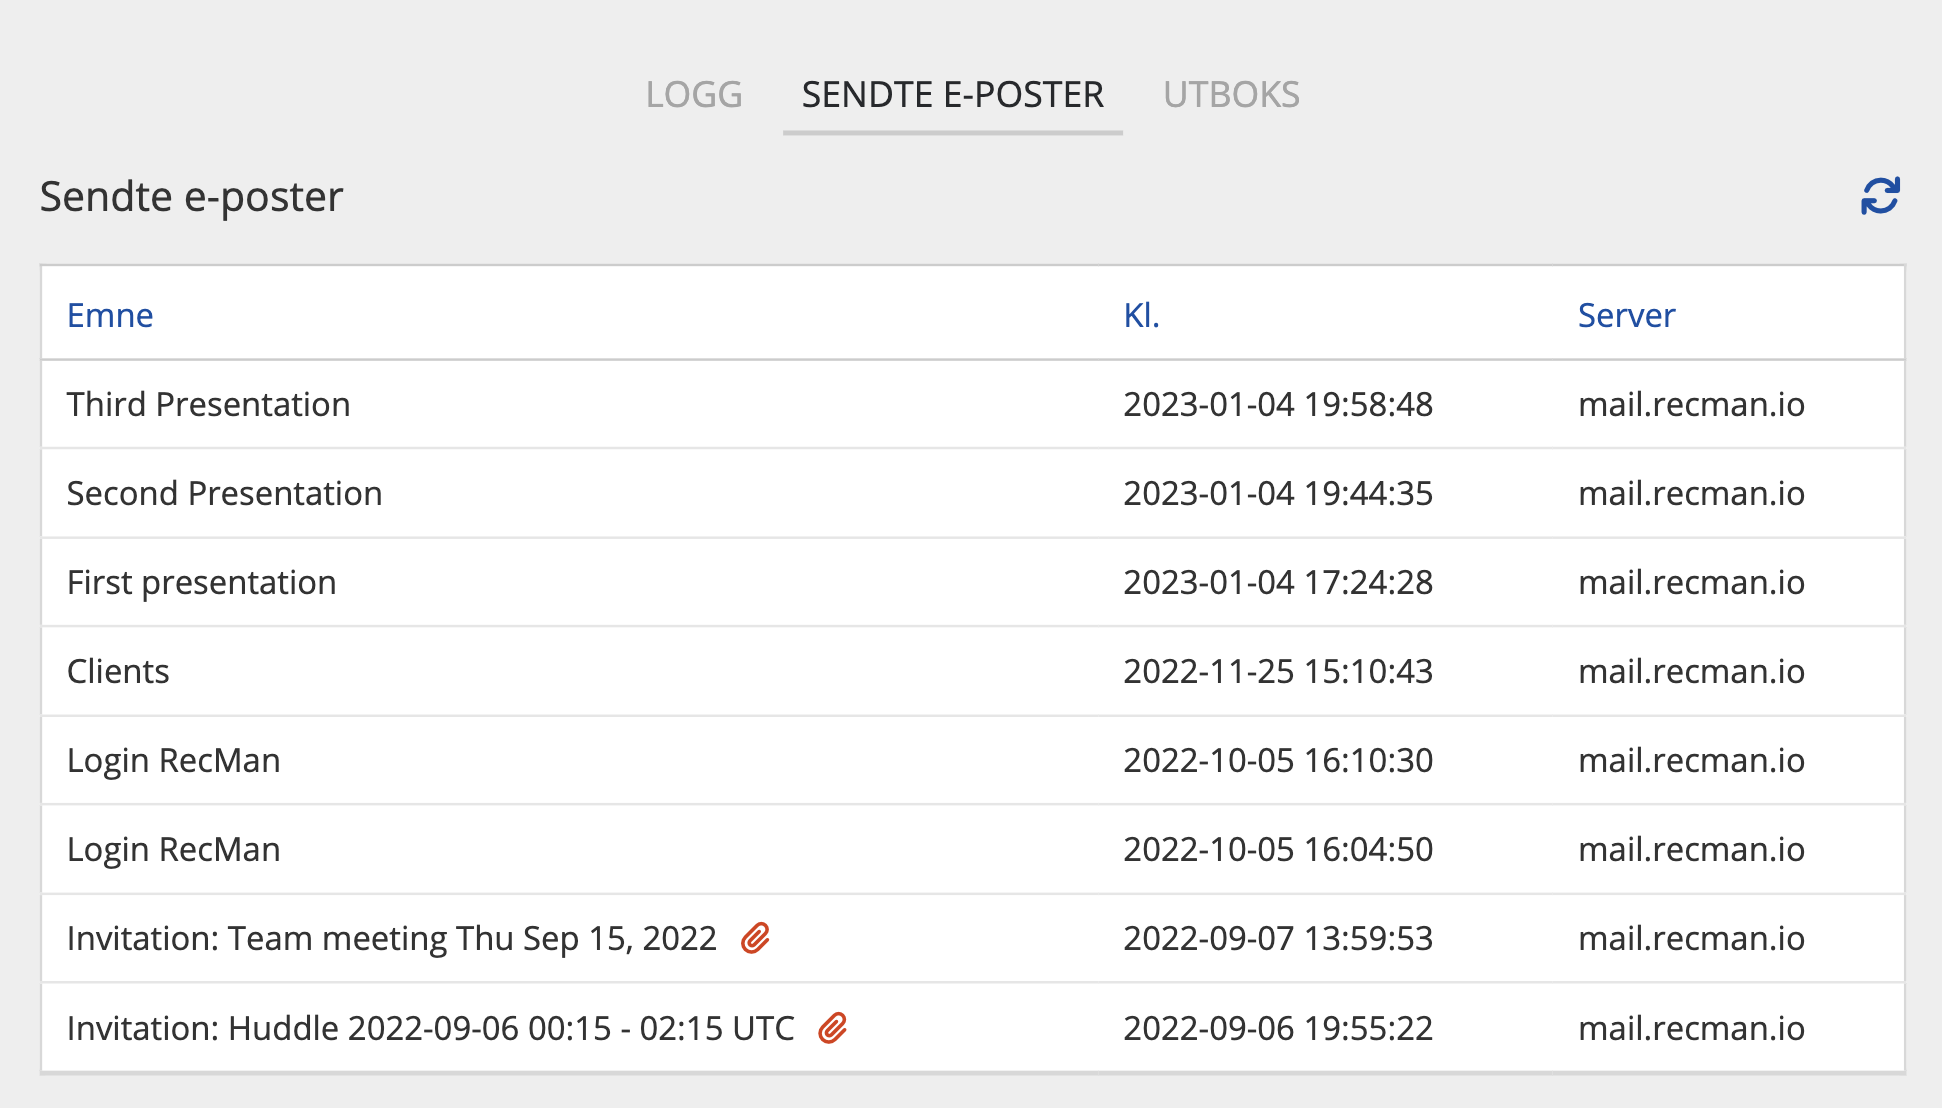Click timestamp 2023-01-04 19:58:48
Viewport: 1942px width, 1108px height.
pyautogui.click(x=1278, y=404)
